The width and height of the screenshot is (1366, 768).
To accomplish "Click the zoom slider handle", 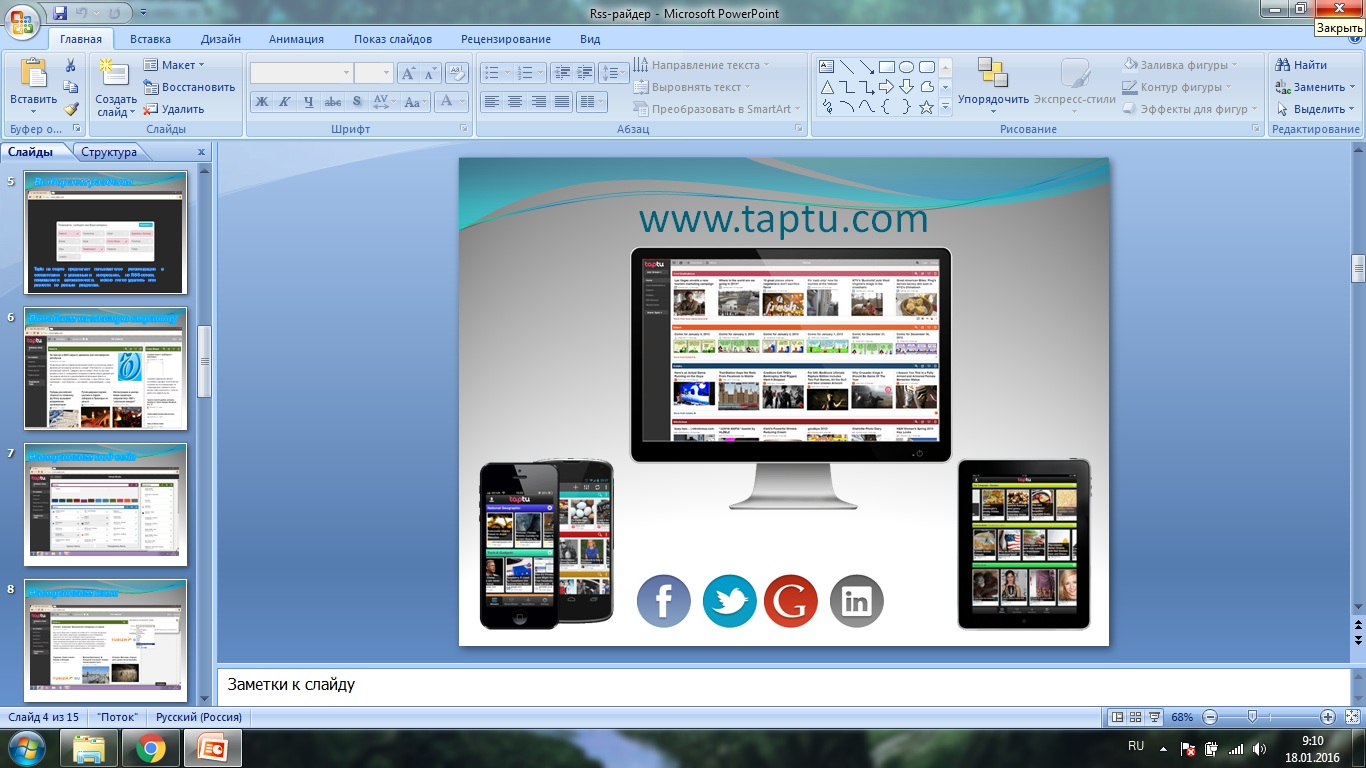I will point(1252,717).
